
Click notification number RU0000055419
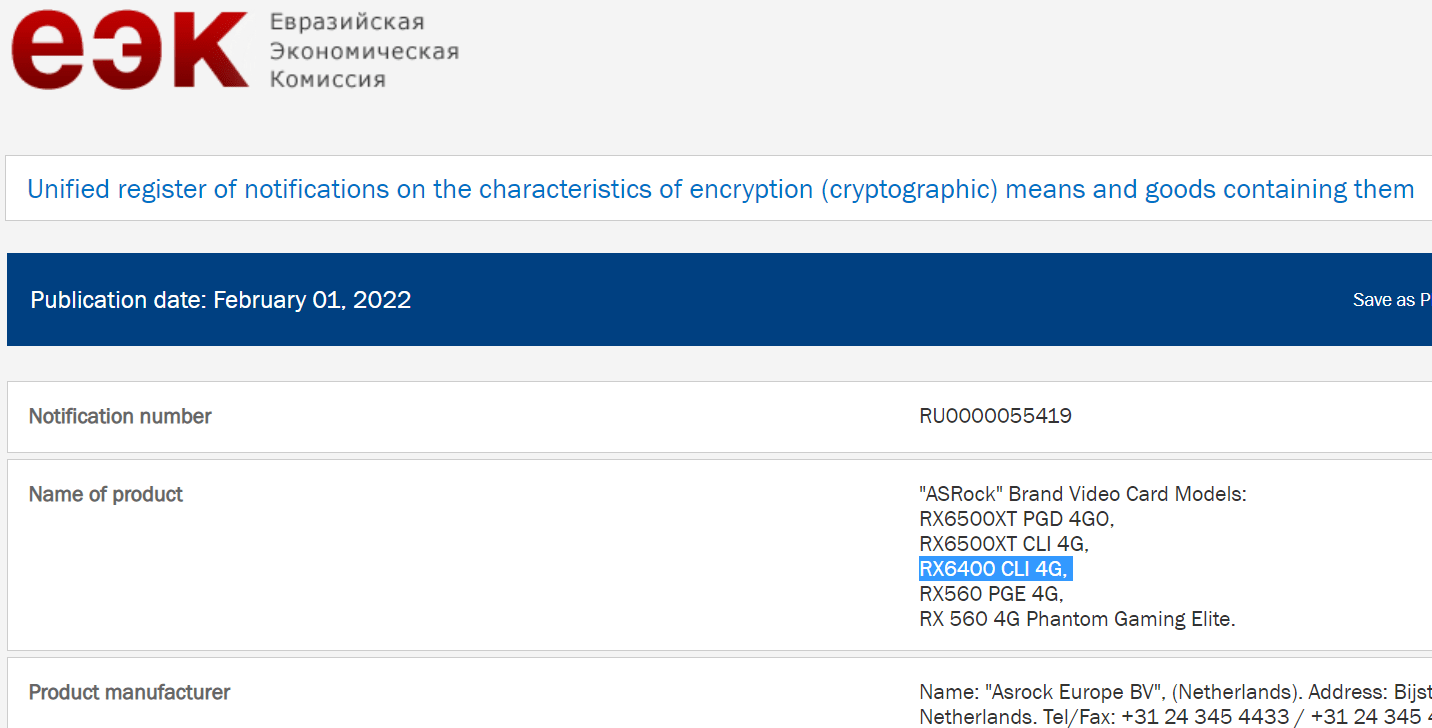pos(995,416)
